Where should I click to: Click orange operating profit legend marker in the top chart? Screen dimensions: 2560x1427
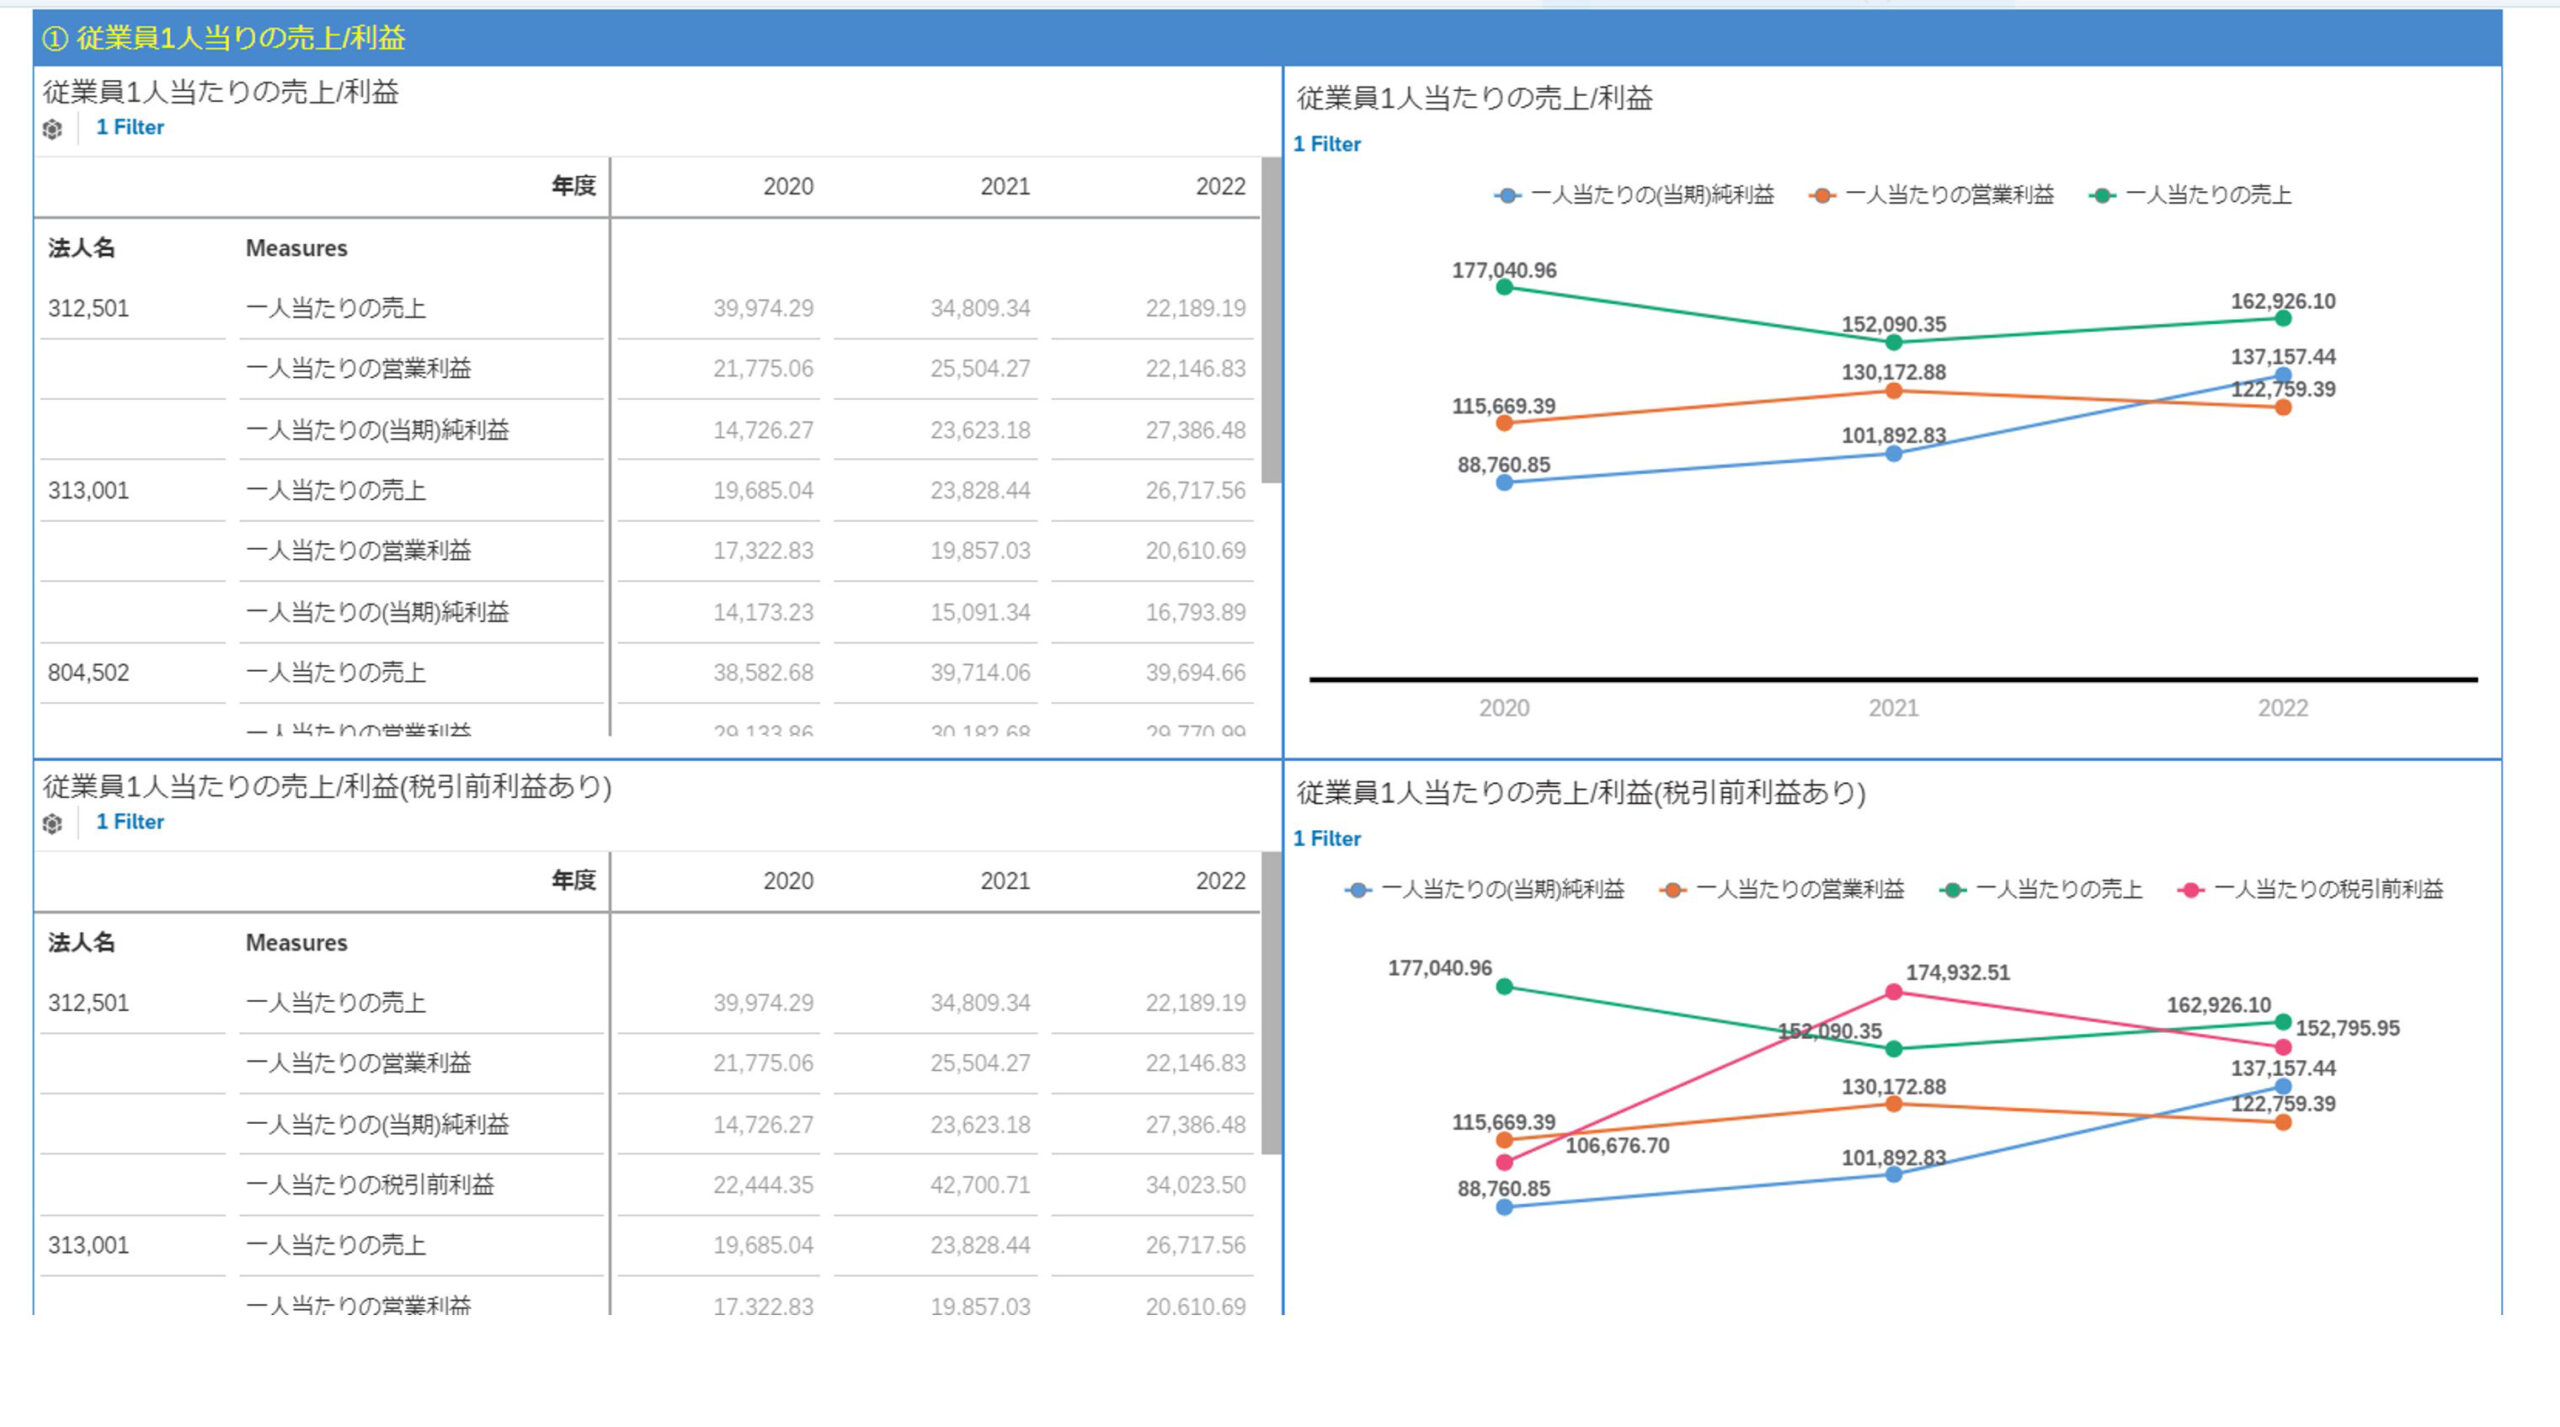click(x=1822, y=196)
